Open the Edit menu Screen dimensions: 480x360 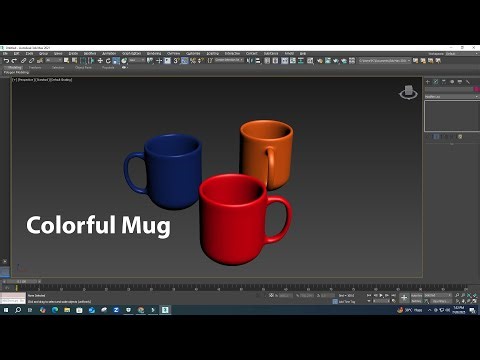16,54
